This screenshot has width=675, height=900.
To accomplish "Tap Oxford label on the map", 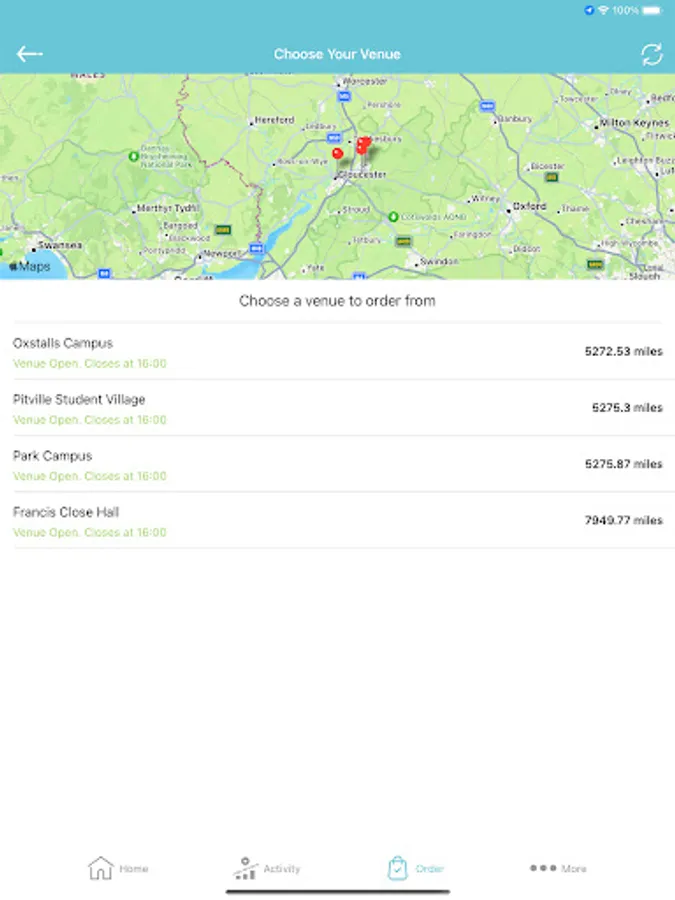I will point(529,206).
